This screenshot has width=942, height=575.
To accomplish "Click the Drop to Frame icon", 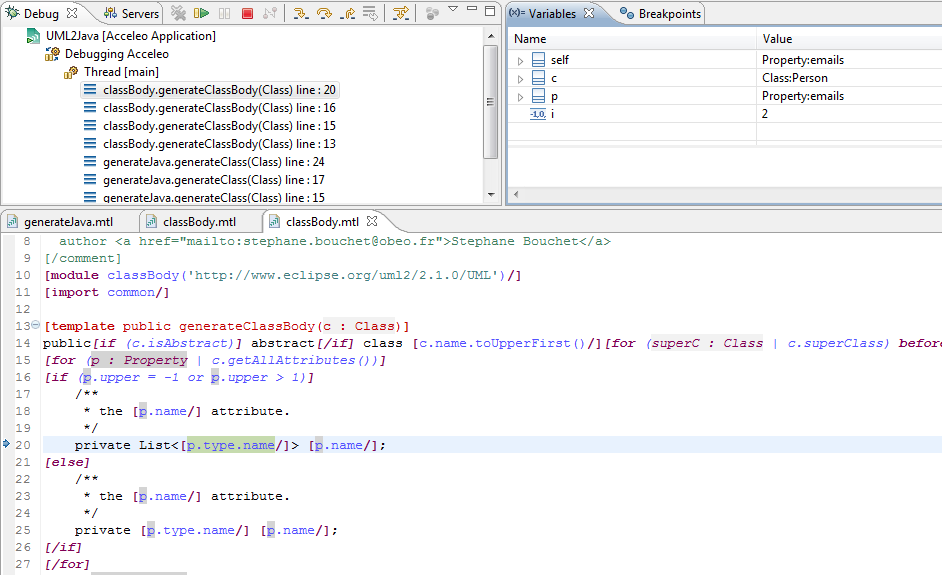I will point(370,13).
